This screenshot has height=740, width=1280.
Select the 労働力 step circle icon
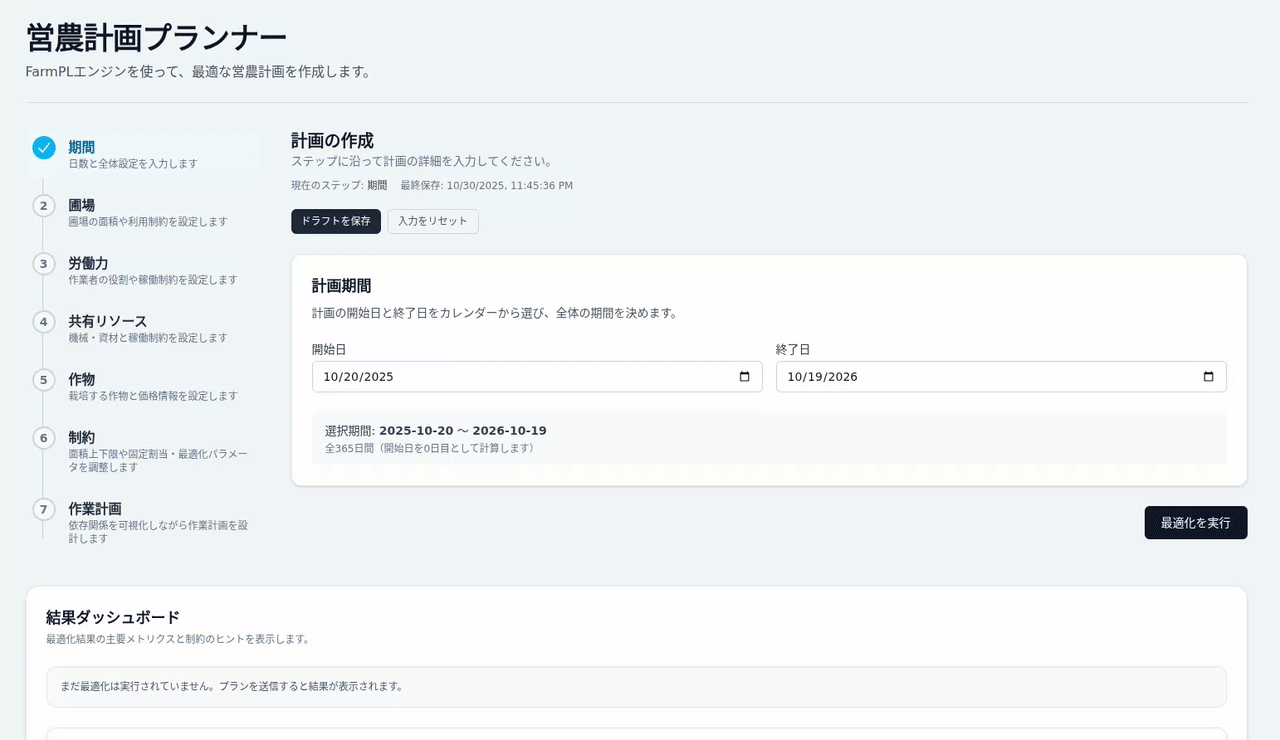[x=43, y=263]
